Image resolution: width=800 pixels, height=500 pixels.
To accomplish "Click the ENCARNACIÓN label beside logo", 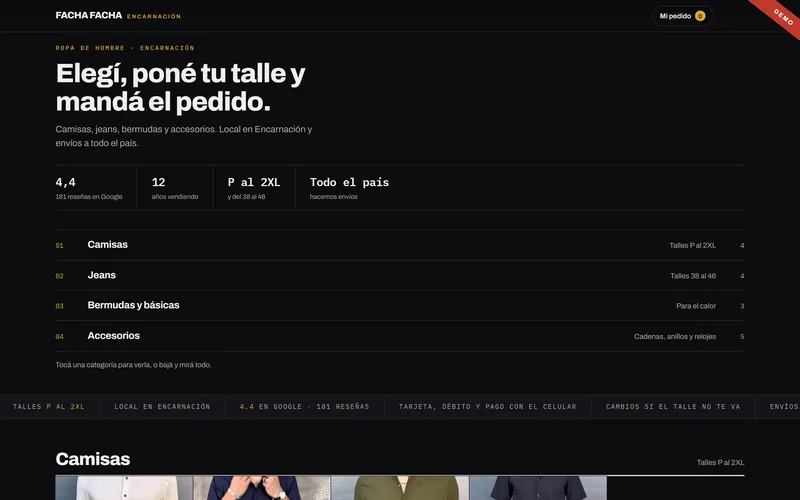I will pyautogui.click(x=154, y=16).
